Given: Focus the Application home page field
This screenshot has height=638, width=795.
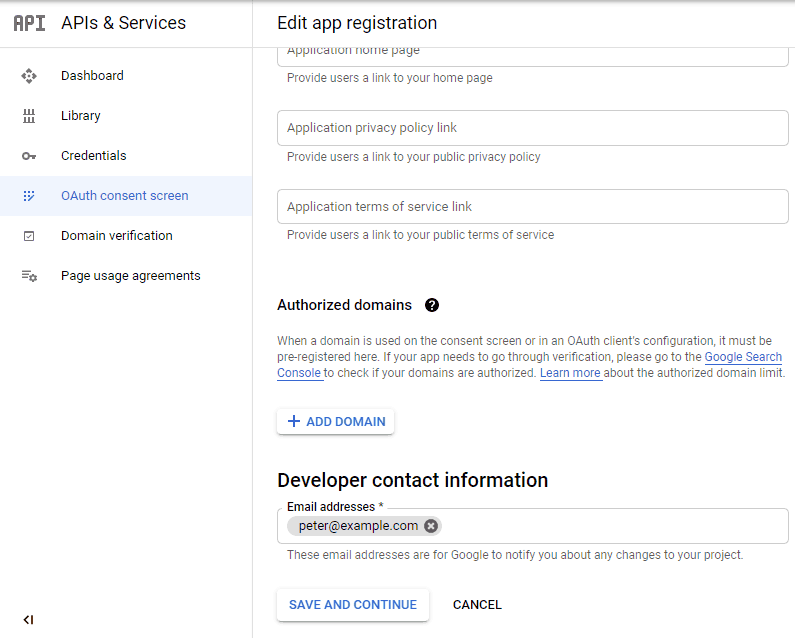Looking at the screenshot, I should coord(533,56).
